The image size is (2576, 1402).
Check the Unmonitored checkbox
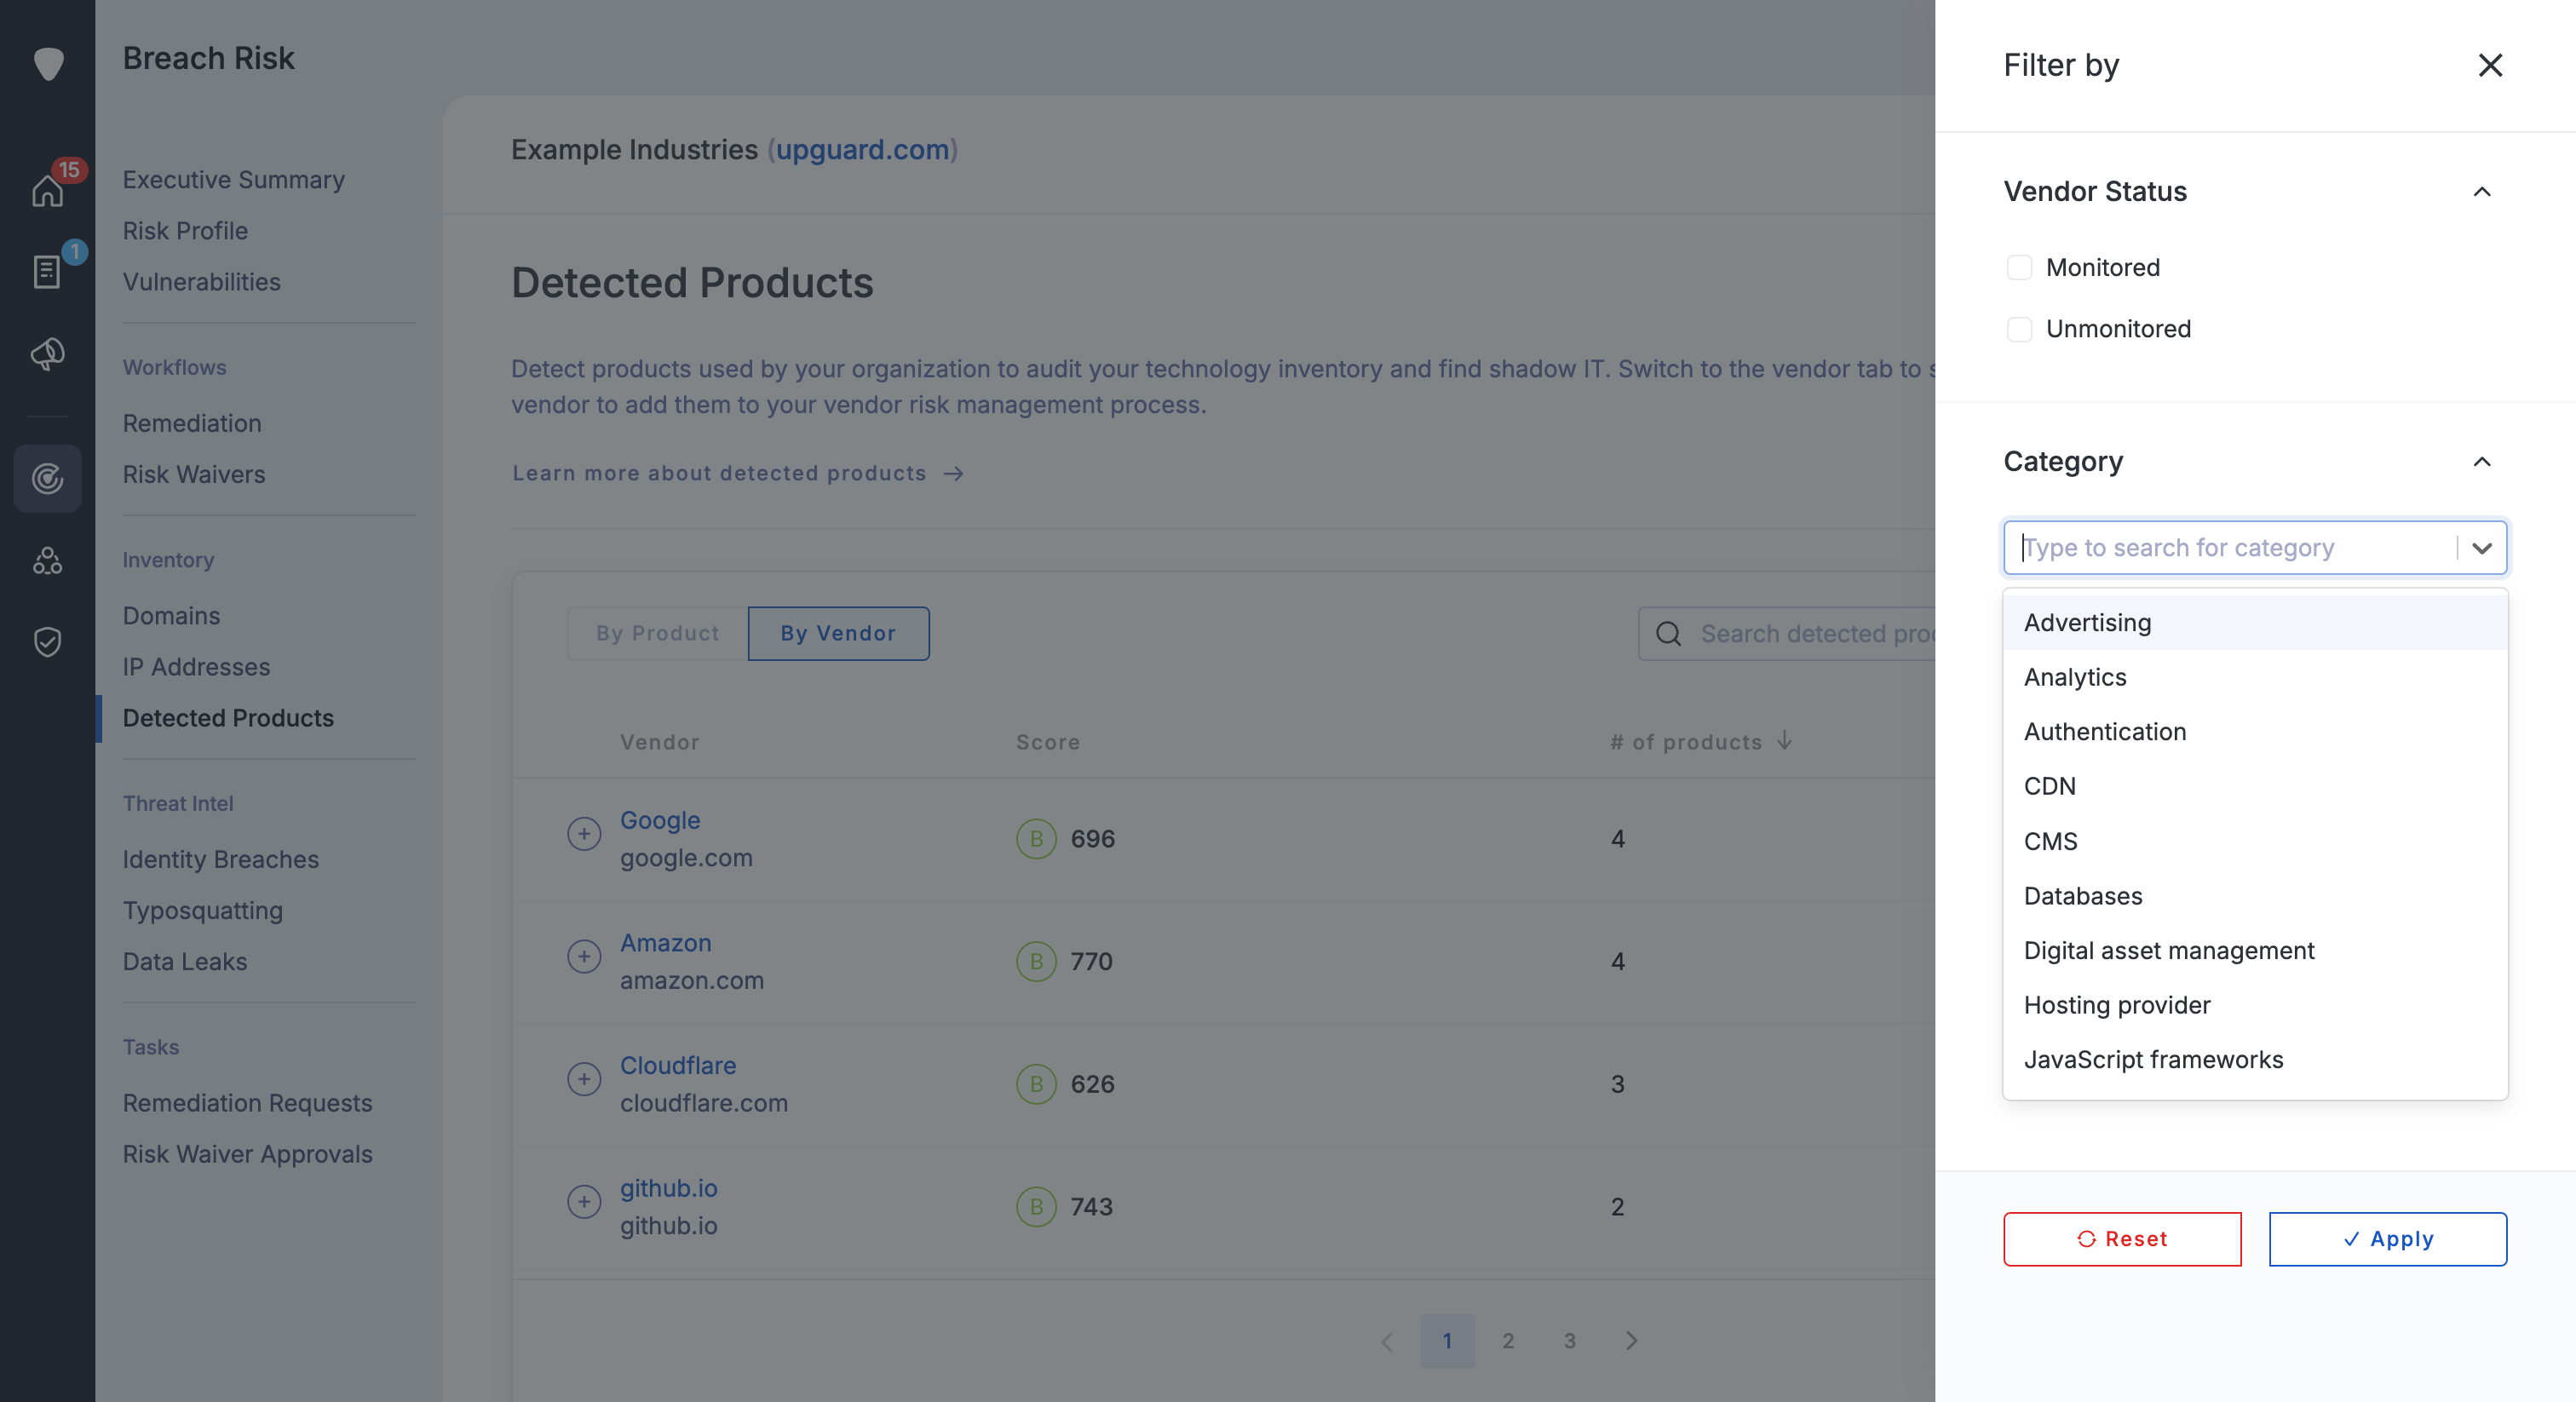point(2019,329)
